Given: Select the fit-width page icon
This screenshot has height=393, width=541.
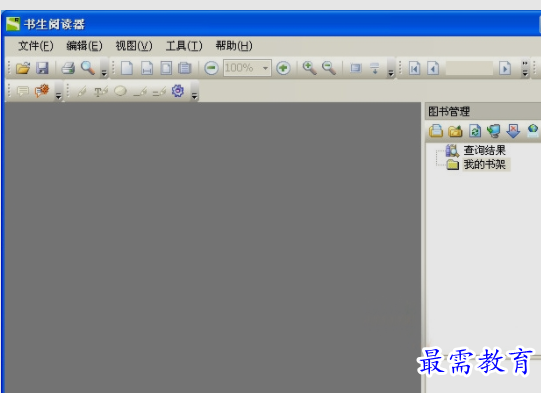Looking at the screenshot, I should 147,68.
